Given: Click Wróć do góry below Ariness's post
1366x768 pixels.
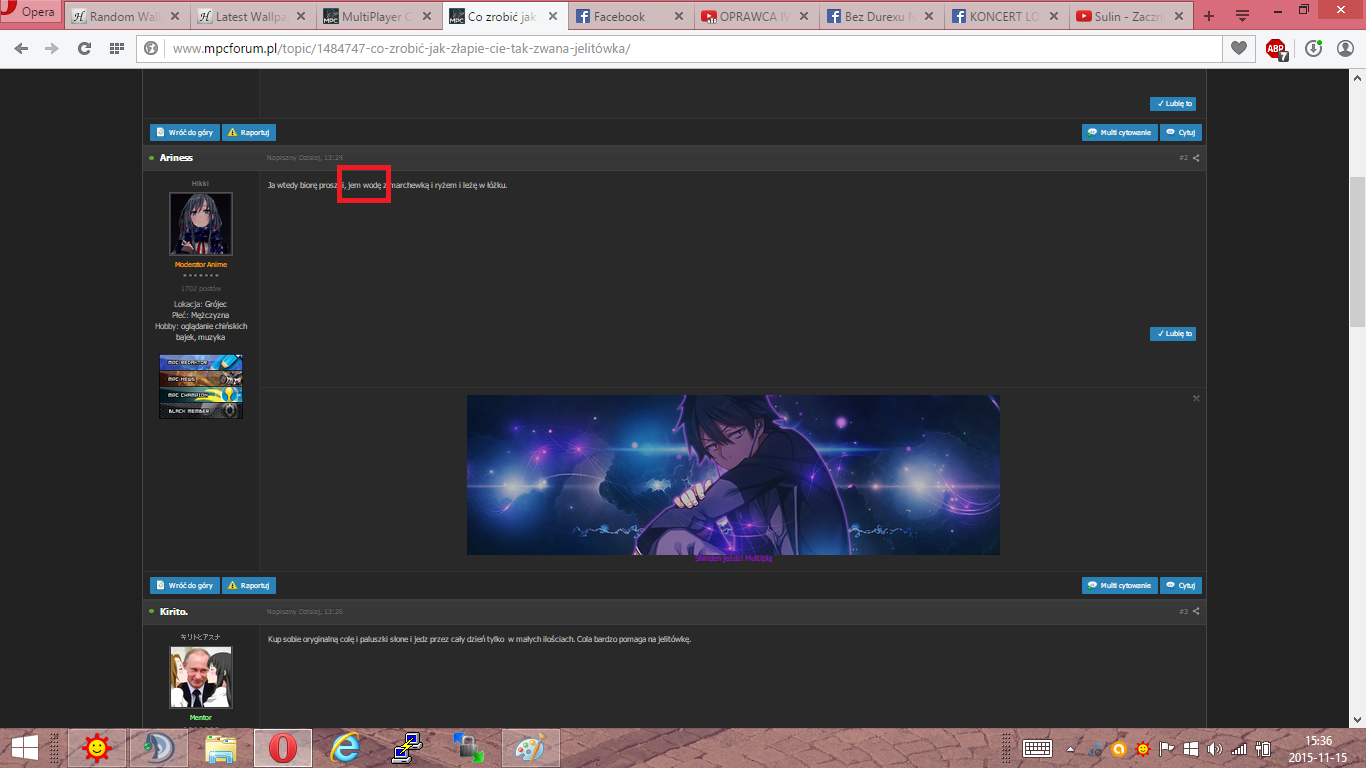Looking at the screenshot, I should click(185, 586).
